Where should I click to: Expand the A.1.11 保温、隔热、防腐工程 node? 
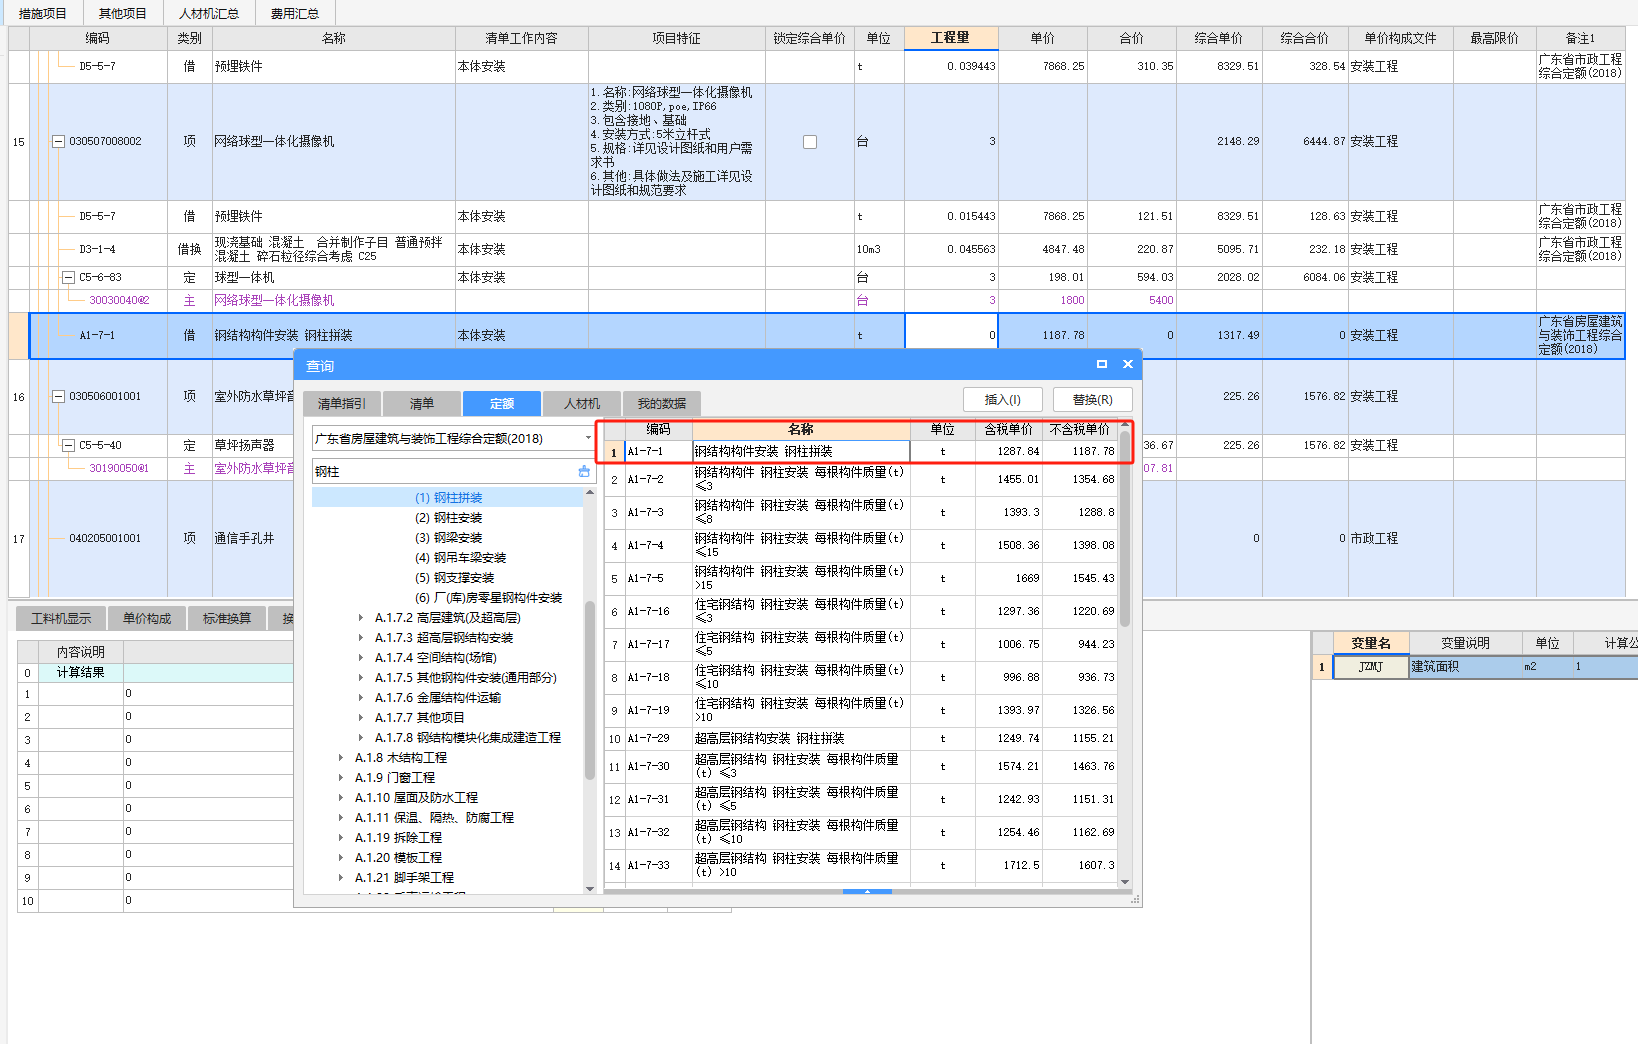click(x=341, y=818)
